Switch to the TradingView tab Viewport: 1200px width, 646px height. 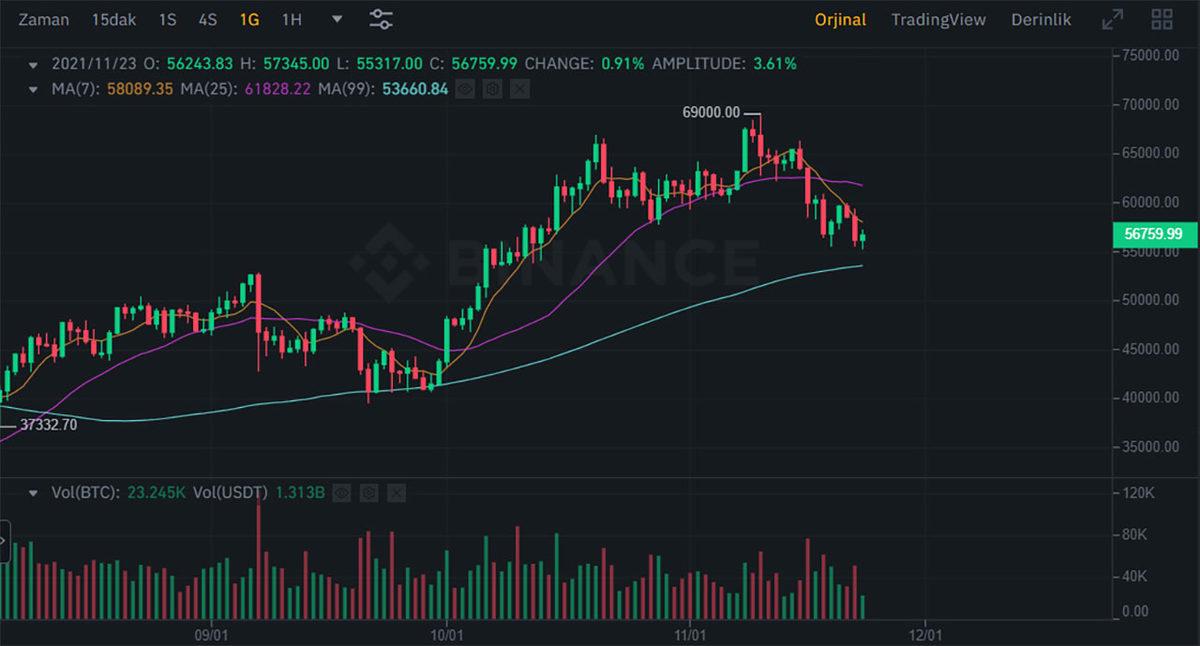click(x=938, y=18)
